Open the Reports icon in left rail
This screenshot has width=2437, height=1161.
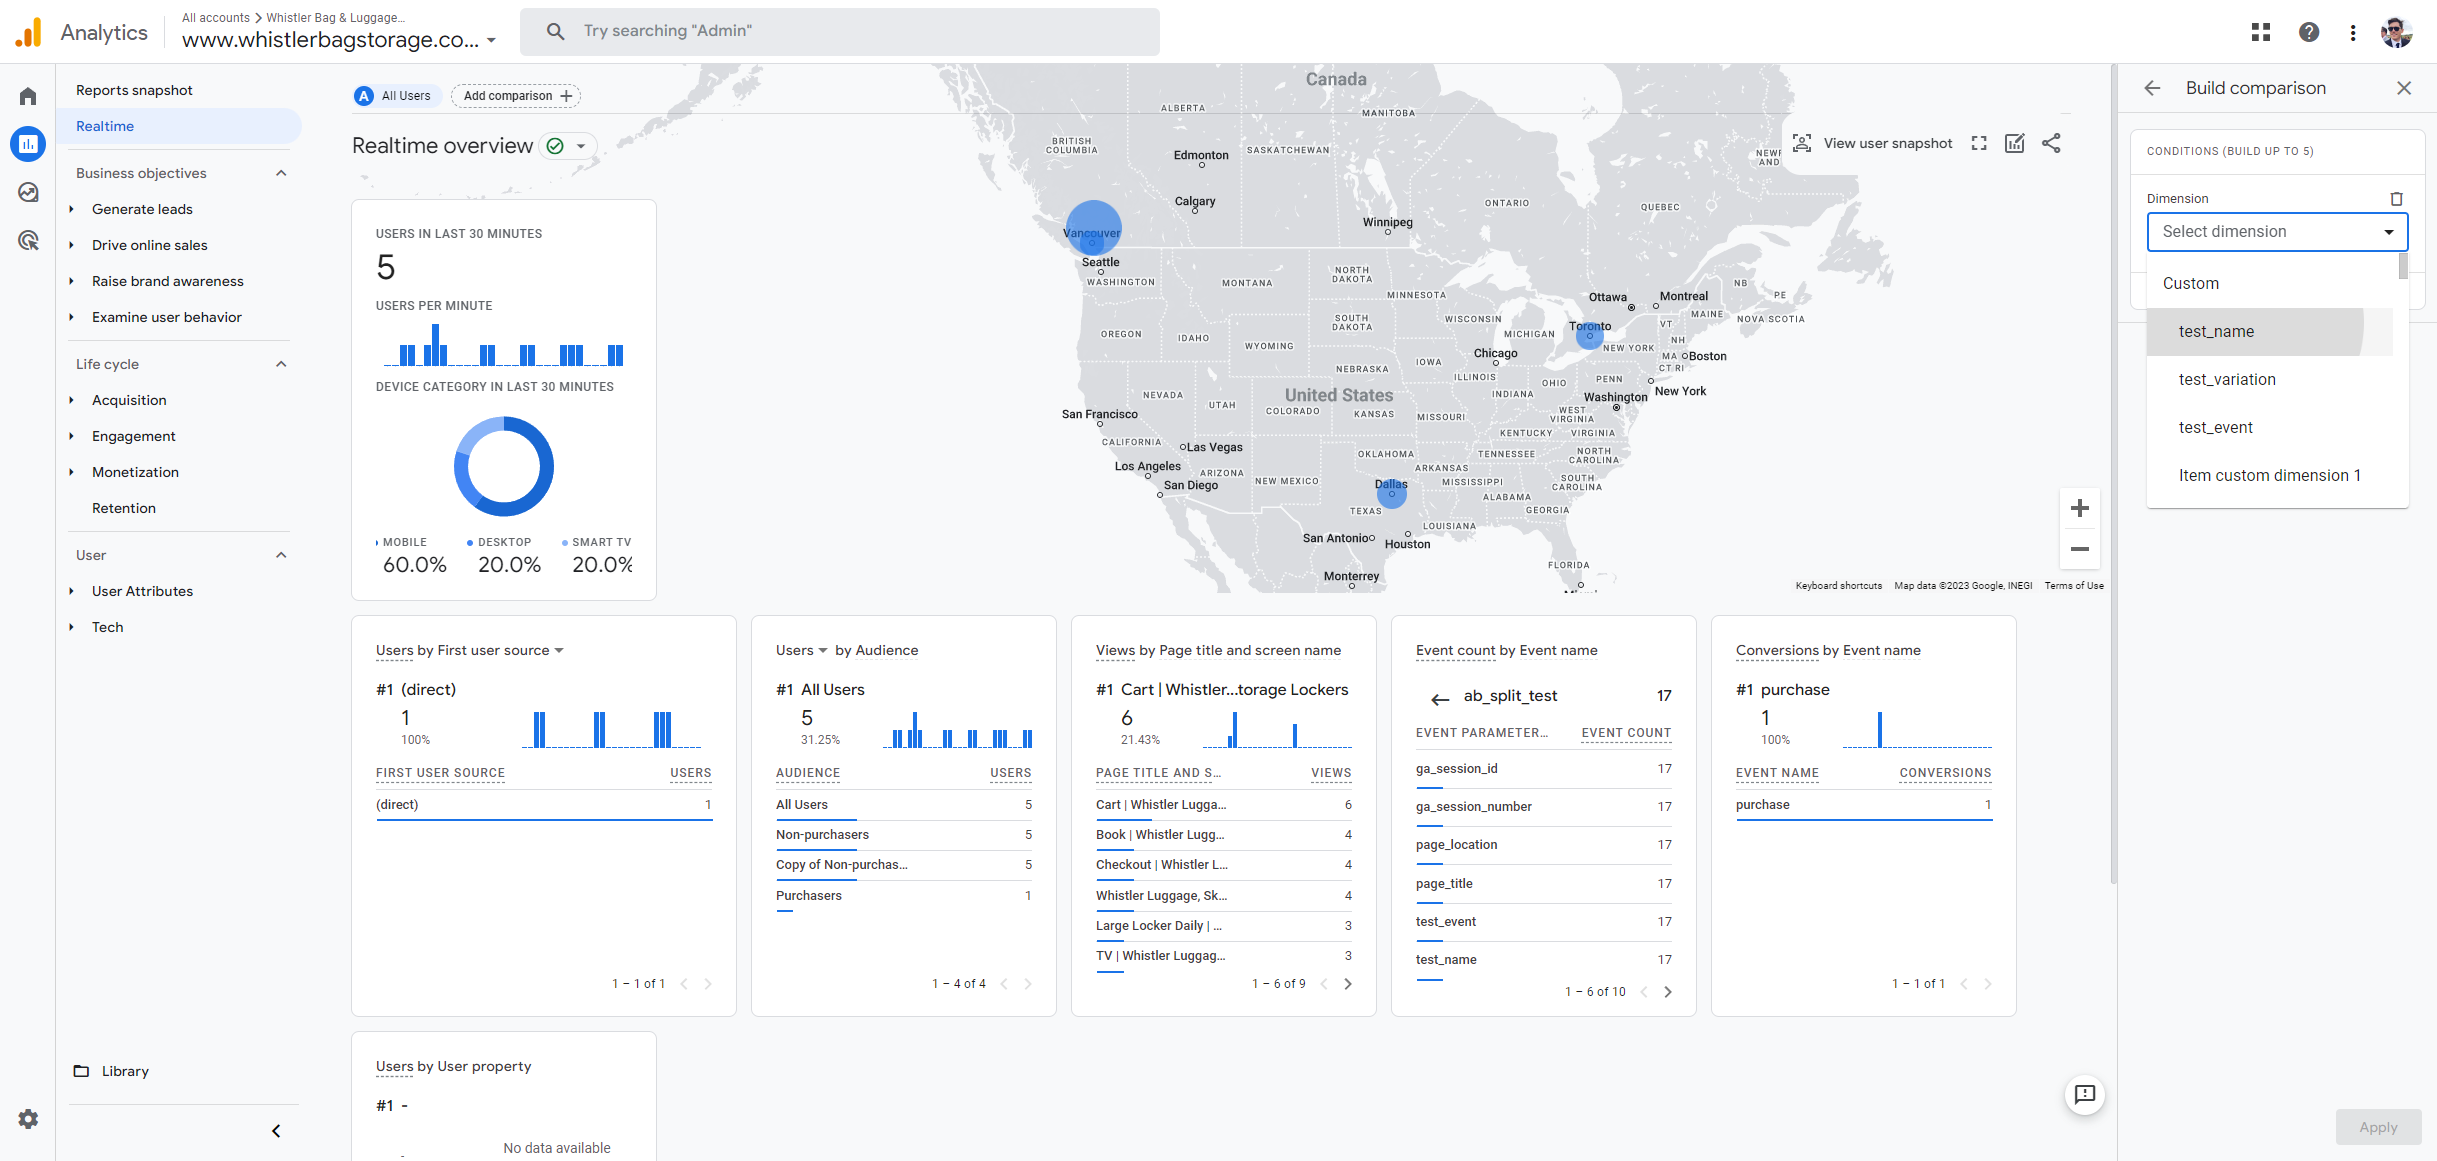[28, 144]
